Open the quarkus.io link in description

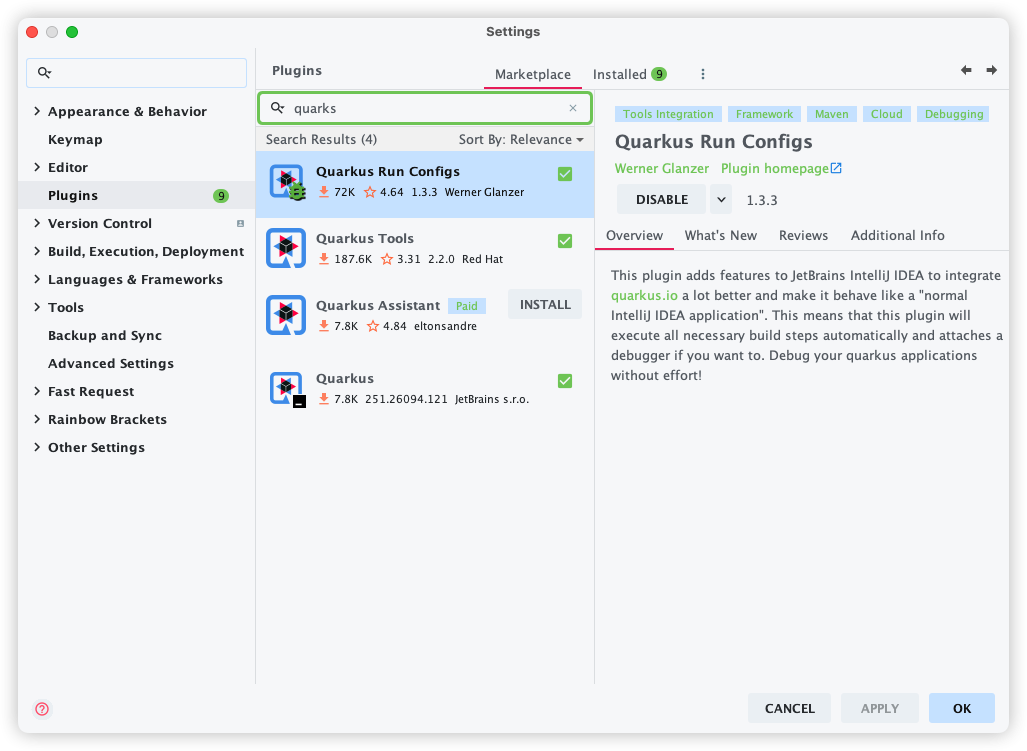644,296
